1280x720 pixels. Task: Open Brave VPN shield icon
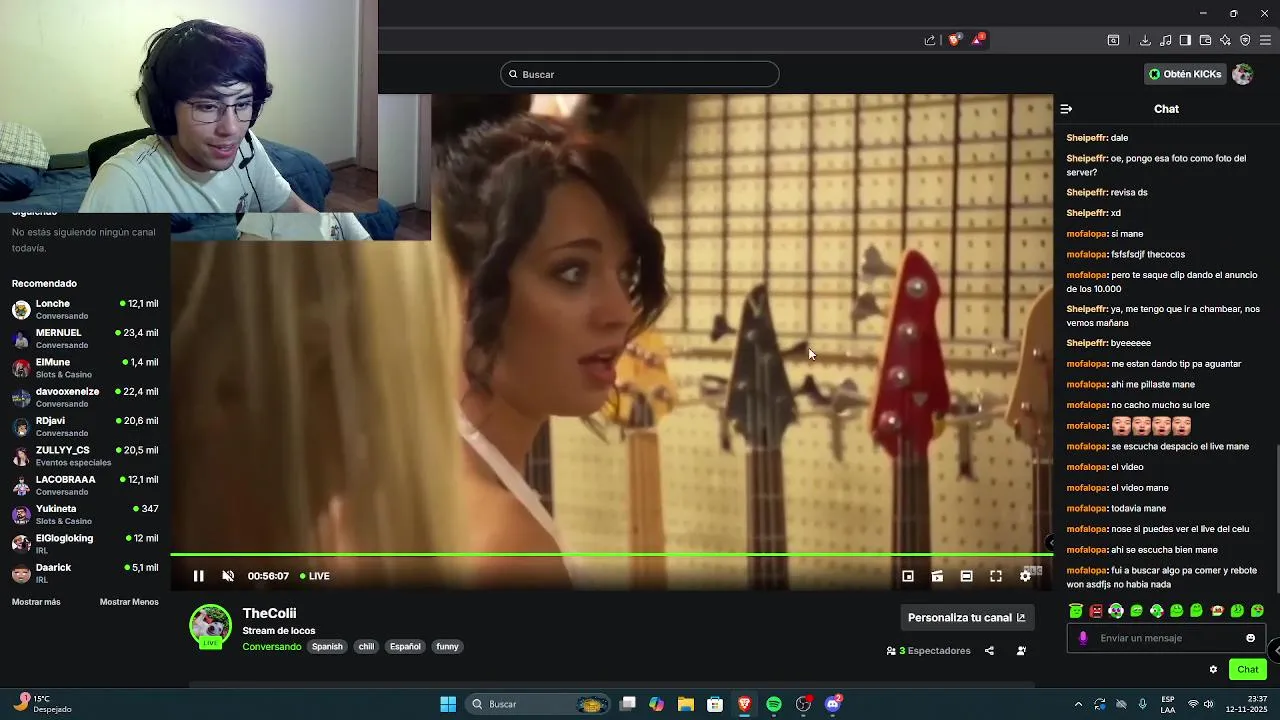point(1245,40)
